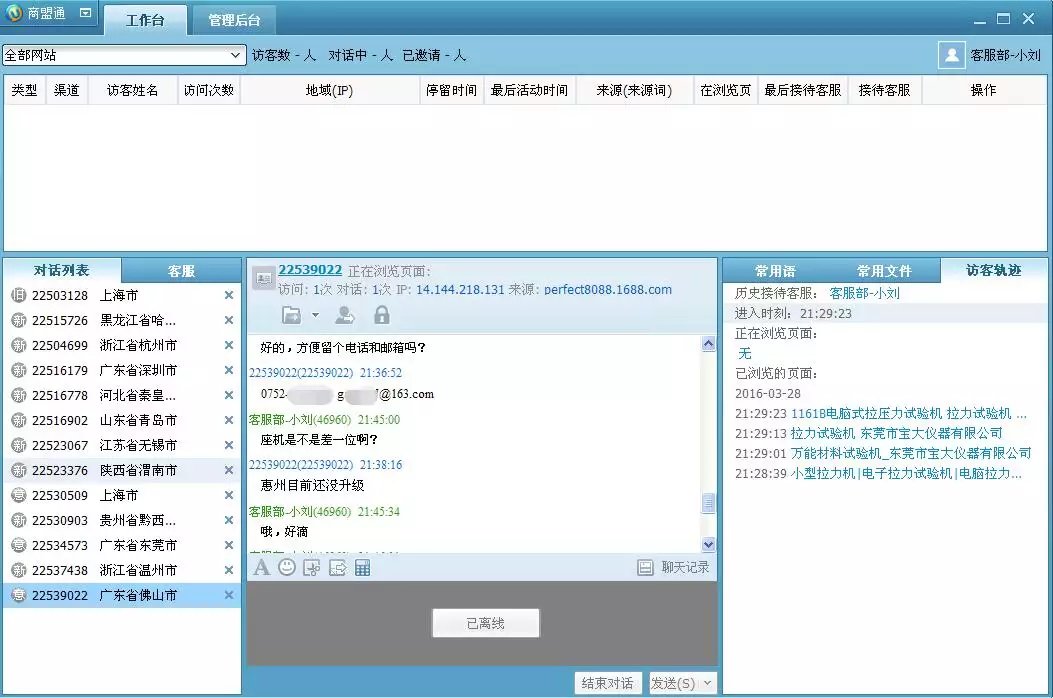The height and width of the screenshot is (698, 1053).
Task: Expand the folder icon dropdown arrow
Action: (x=315, y=316)
